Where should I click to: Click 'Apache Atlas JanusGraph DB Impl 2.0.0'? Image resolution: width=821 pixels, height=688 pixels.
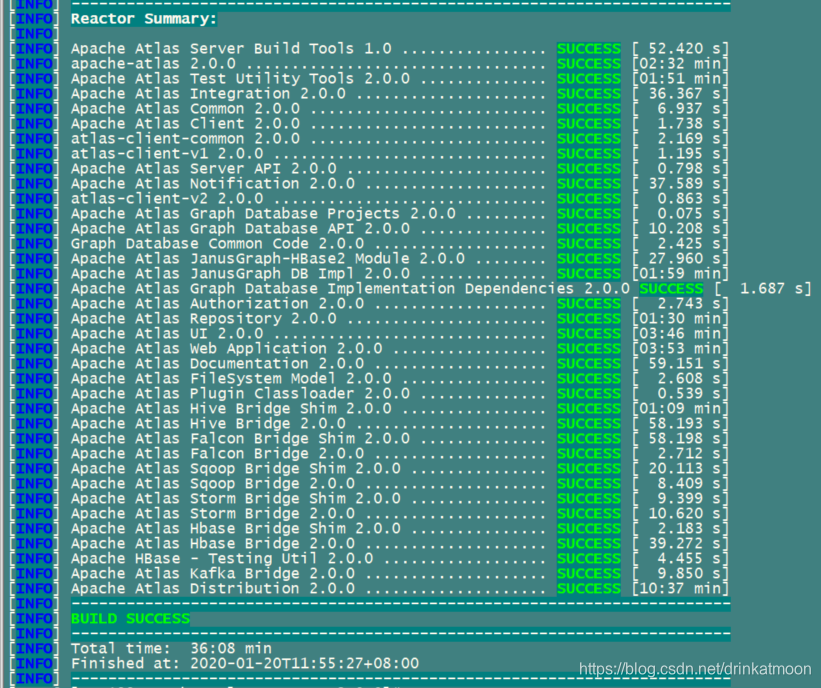tap(240, 274)
